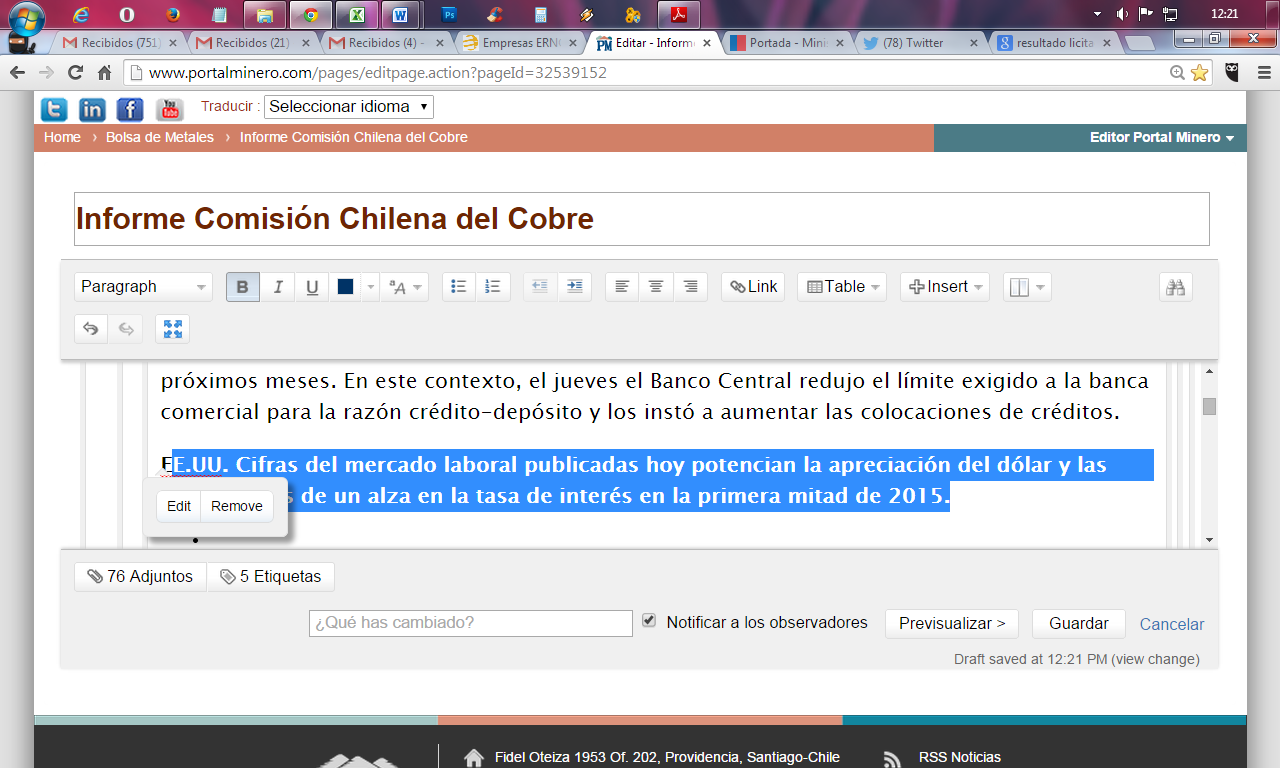This screenshot has width=1280, height=768.
Task: Click the Guardar button
Action: click(1078, 623)
